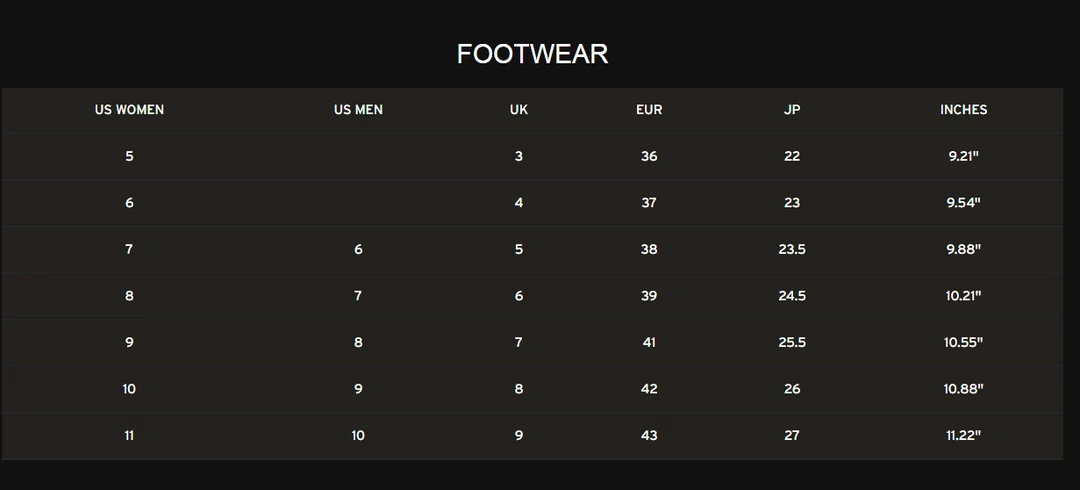Click EUR size 36 cell
The width and height of the screenshot is (1080, 490).
(649, 156)
